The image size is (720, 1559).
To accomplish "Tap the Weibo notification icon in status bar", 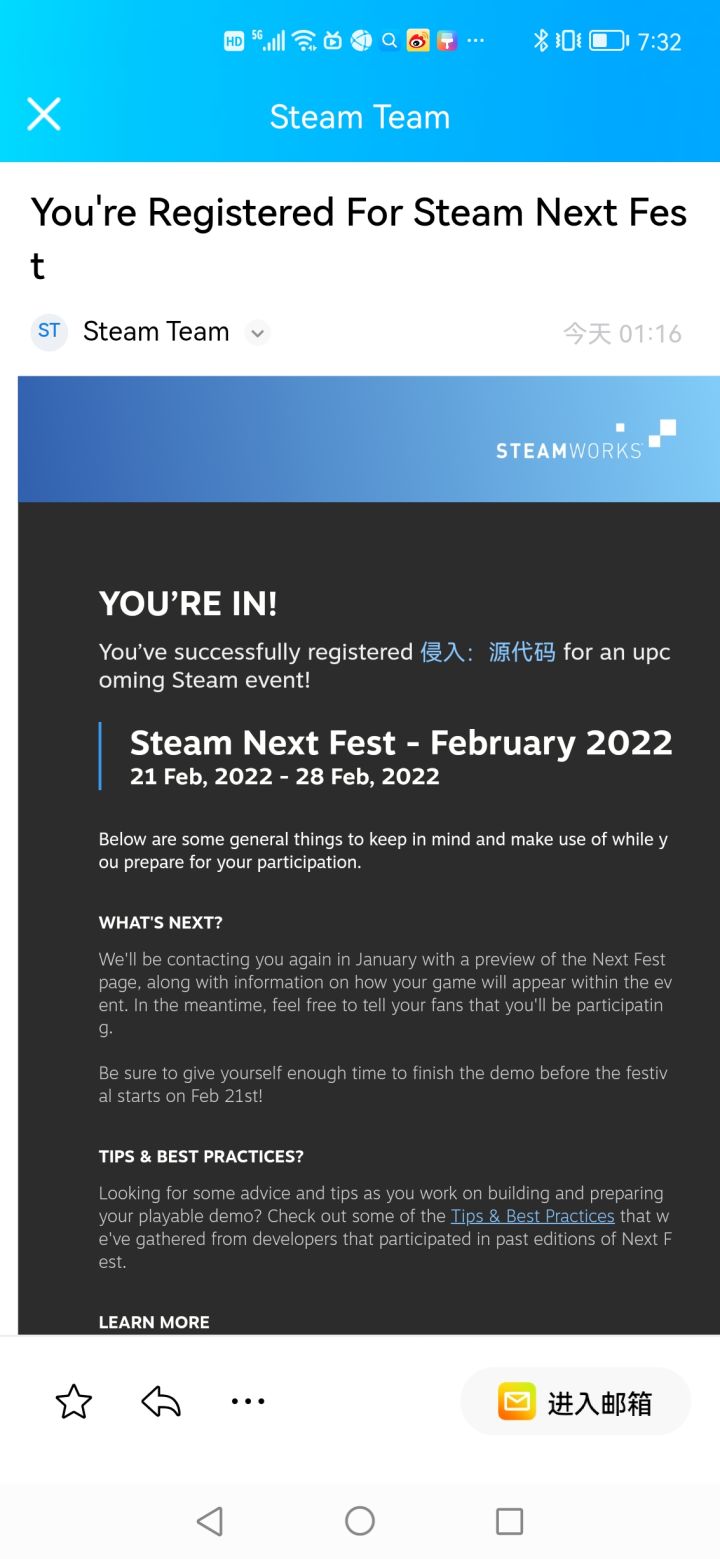I will (x=418, y=41).
